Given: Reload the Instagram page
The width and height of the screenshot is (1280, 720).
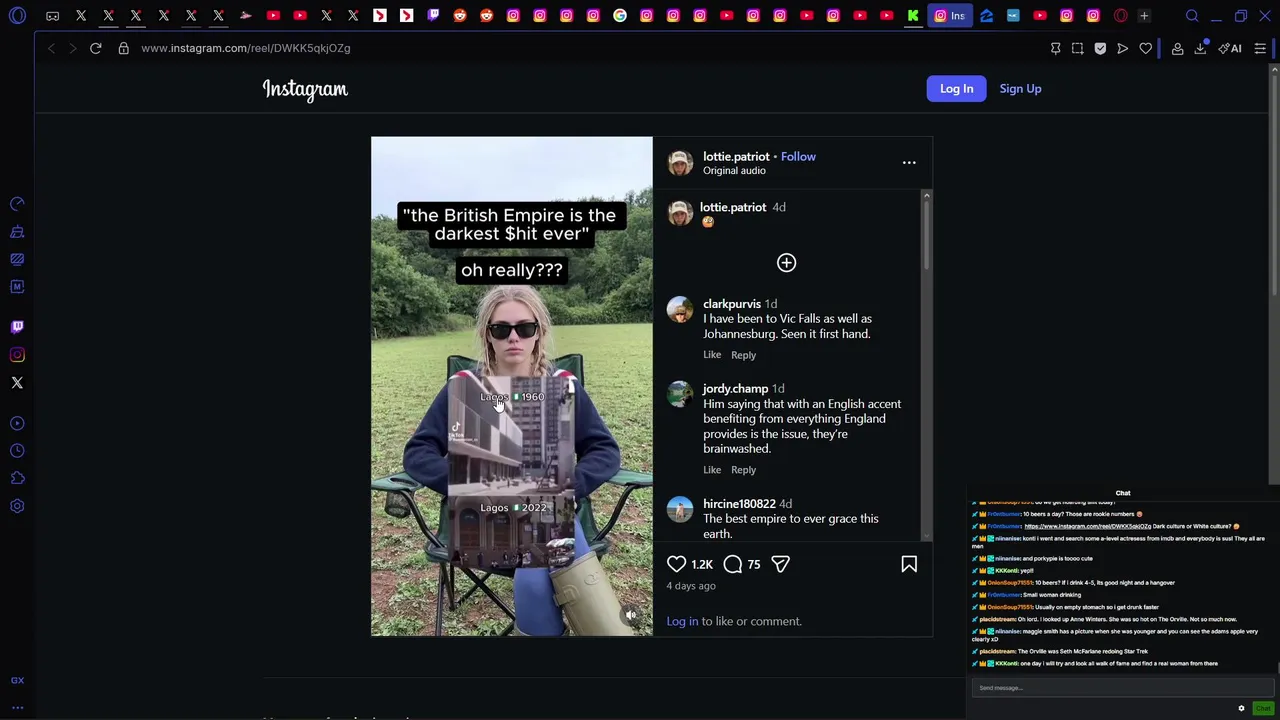Looking at the screenshot, I should (96, 48).
